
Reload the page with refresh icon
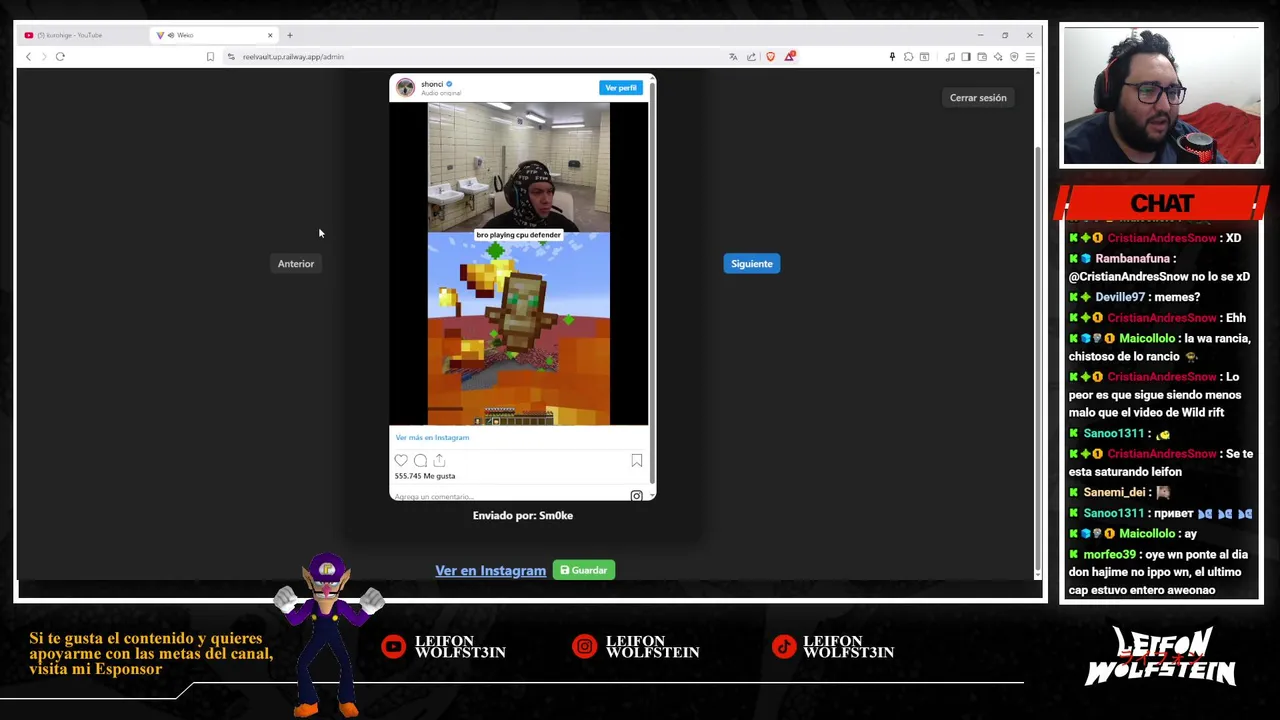(x=60, y=57)
